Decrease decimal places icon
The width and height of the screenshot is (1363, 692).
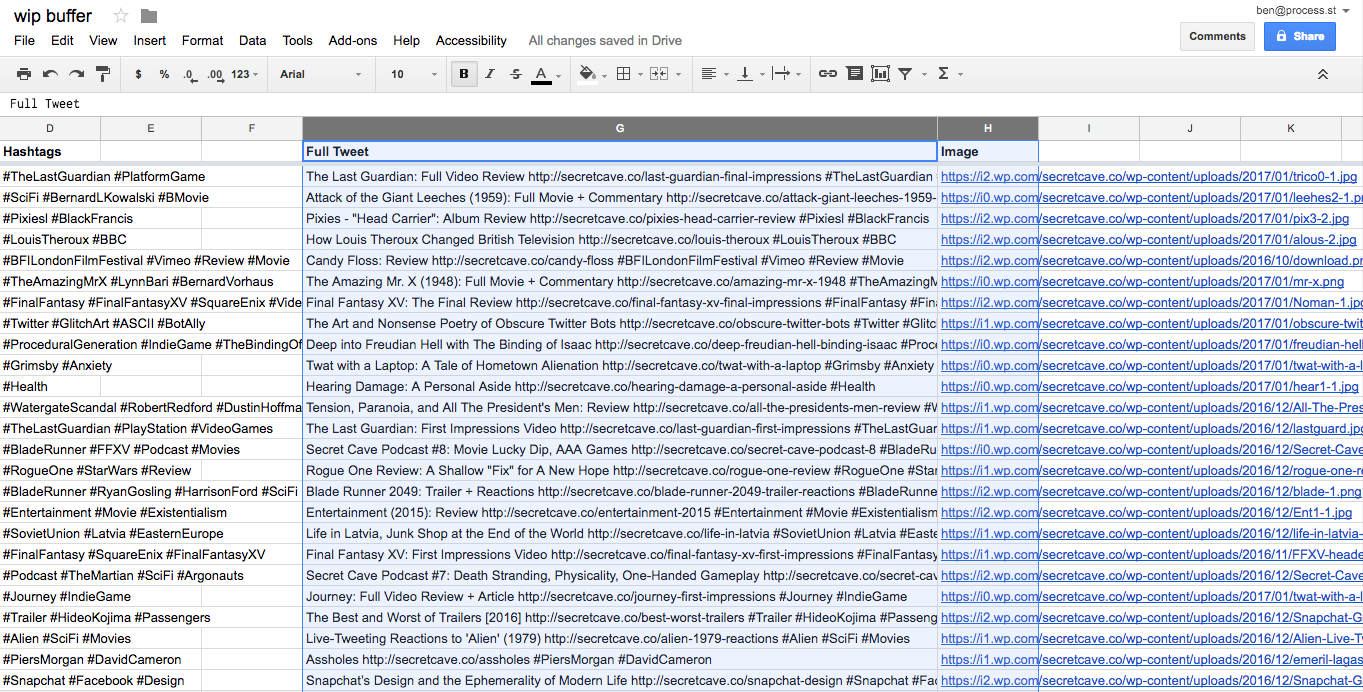click(189, 74)
